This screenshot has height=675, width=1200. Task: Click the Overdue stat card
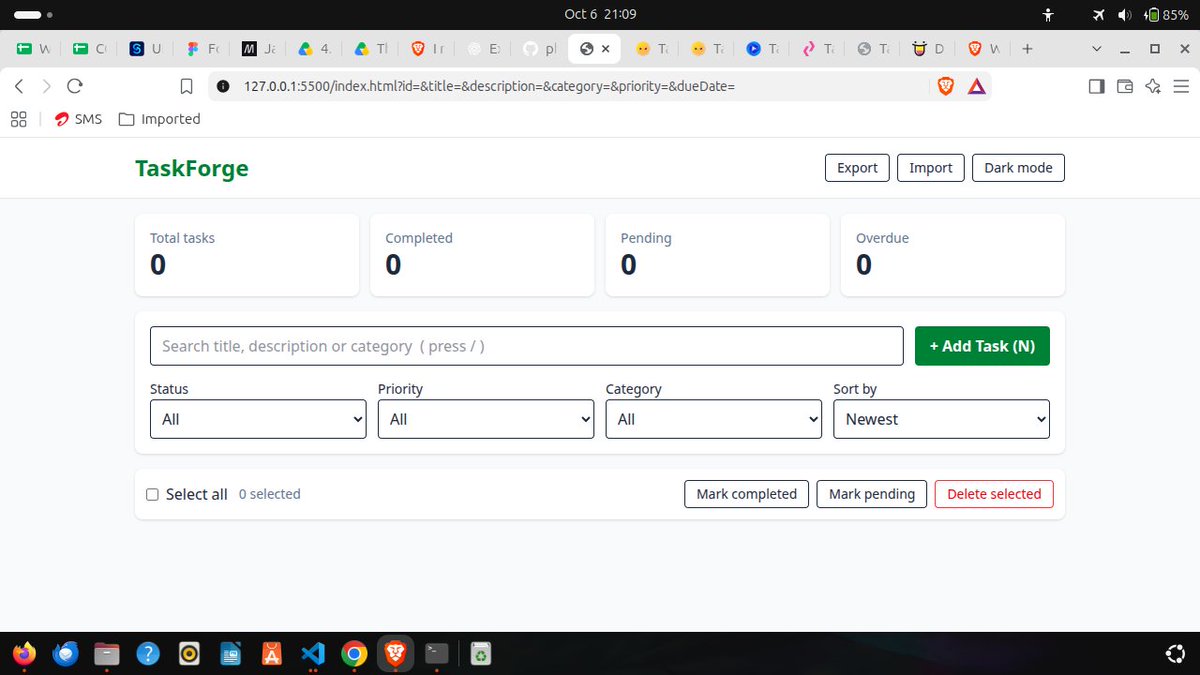pyautogui.click(x=953, y=254)
